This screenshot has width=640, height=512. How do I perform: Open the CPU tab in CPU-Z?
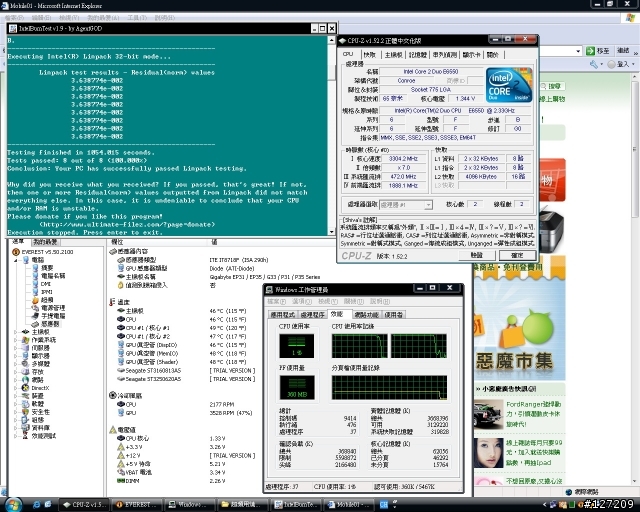click(348, 54)
